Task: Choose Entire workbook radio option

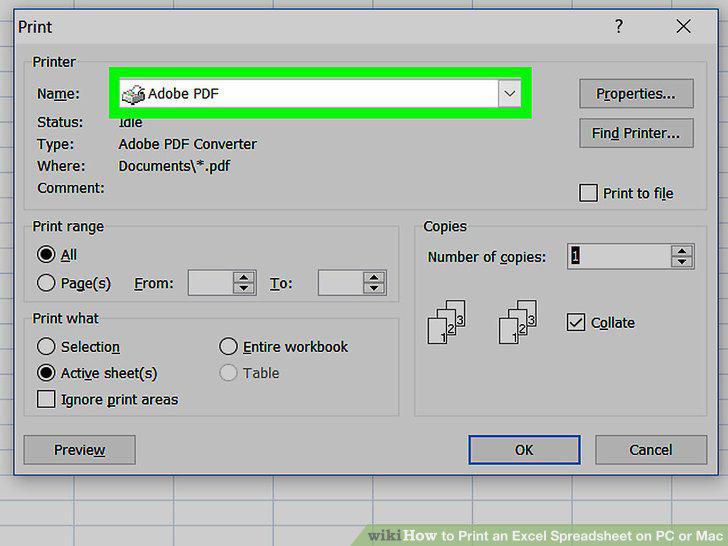Action: pos(228,346)
